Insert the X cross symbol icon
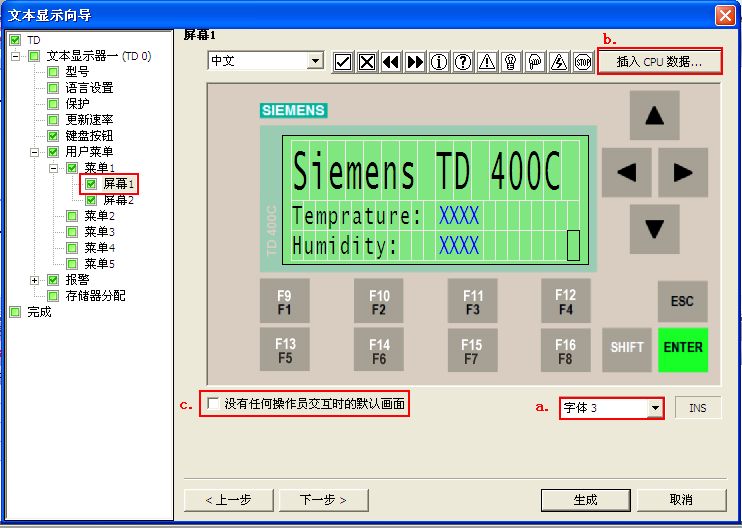742x528 pixels. click(x=367, y=62)
